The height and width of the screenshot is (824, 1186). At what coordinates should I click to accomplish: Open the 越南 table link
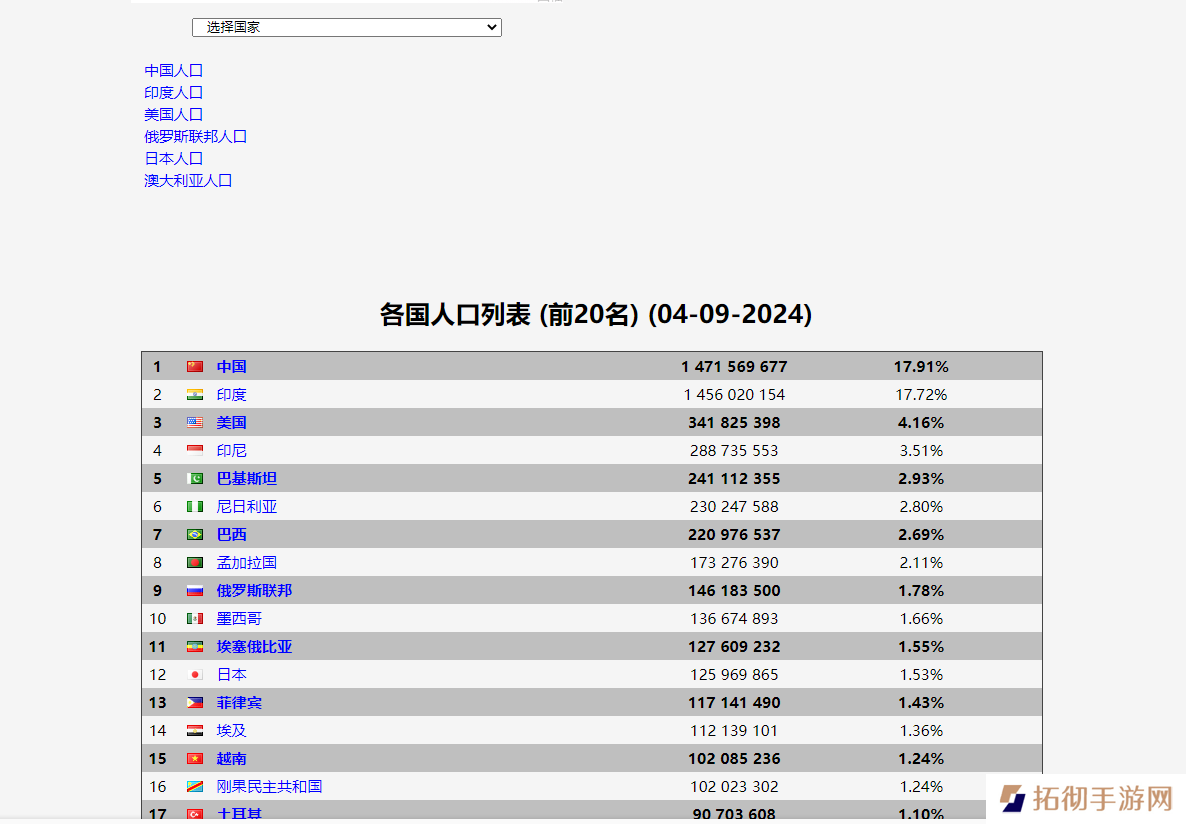(232, 759)
